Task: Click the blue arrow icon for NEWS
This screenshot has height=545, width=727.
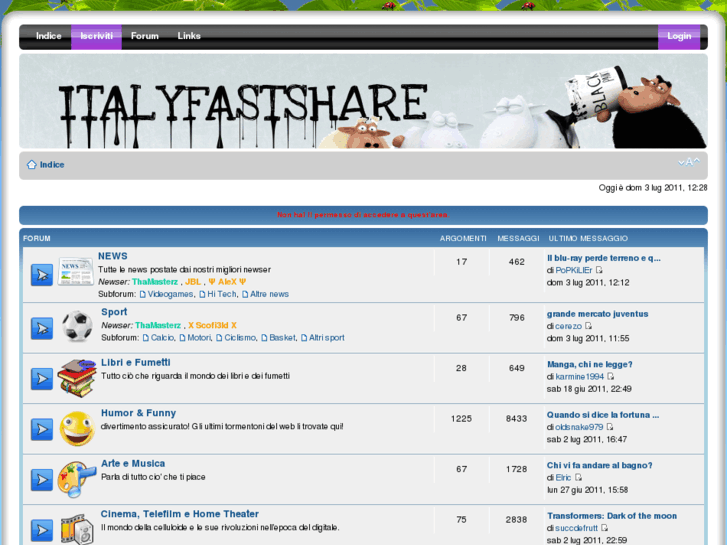Action: pos(42,275)
